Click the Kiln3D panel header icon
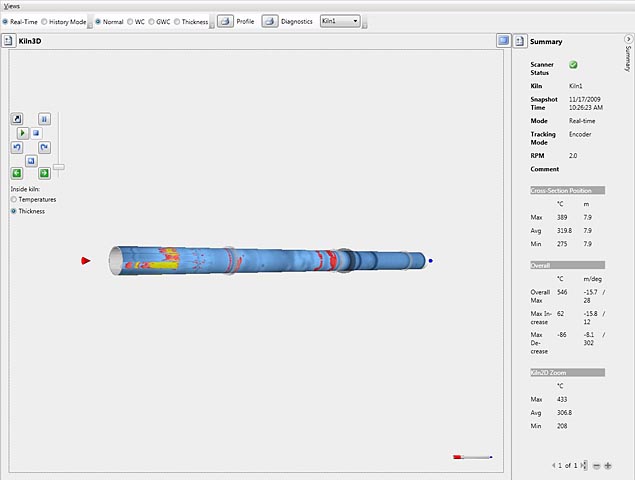 8,41
